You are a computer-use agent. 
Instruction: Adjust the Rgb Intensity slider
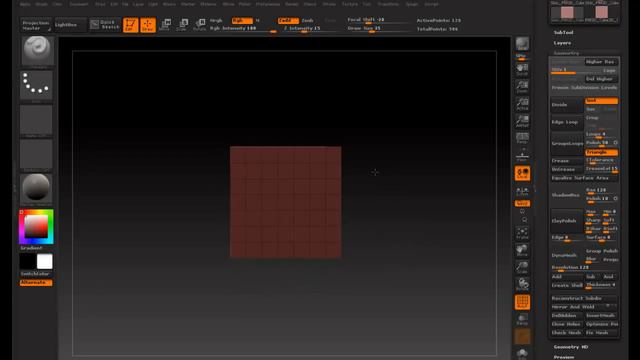tap(242, 29)
